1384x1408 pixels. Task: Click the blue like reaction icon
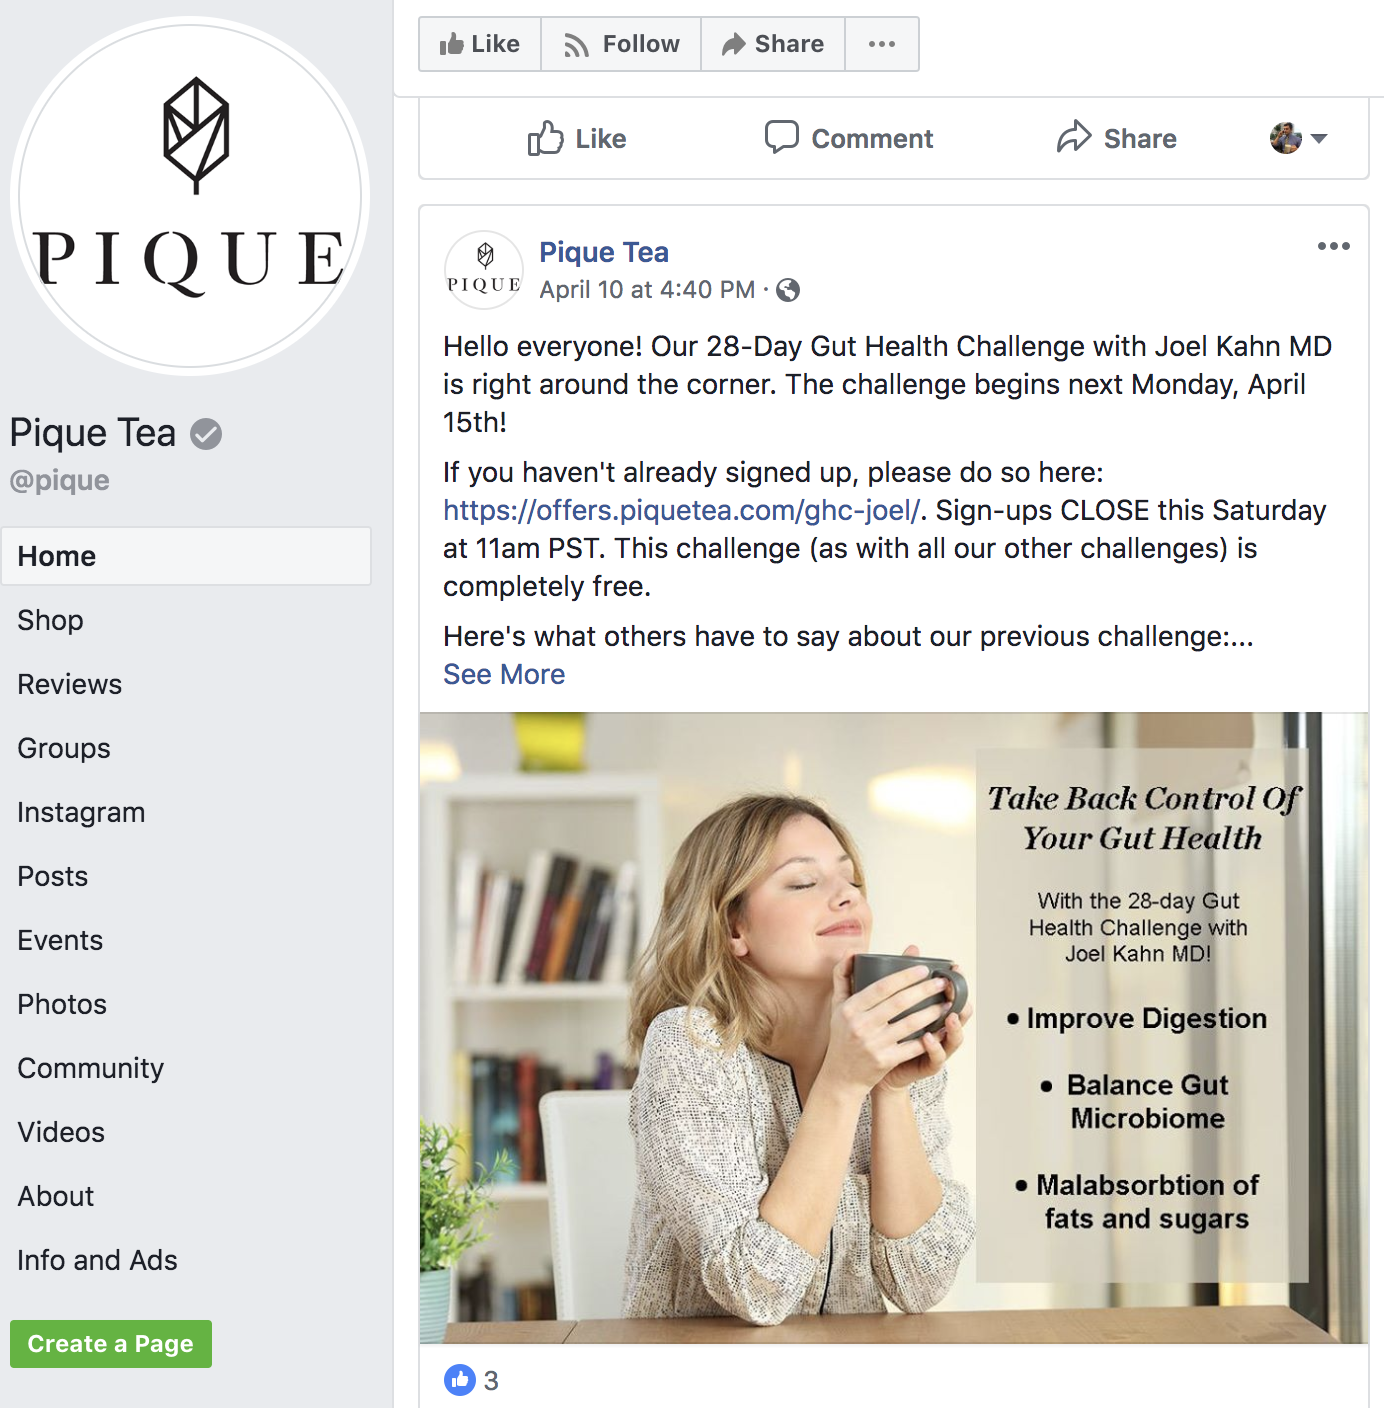[460, 1380]
